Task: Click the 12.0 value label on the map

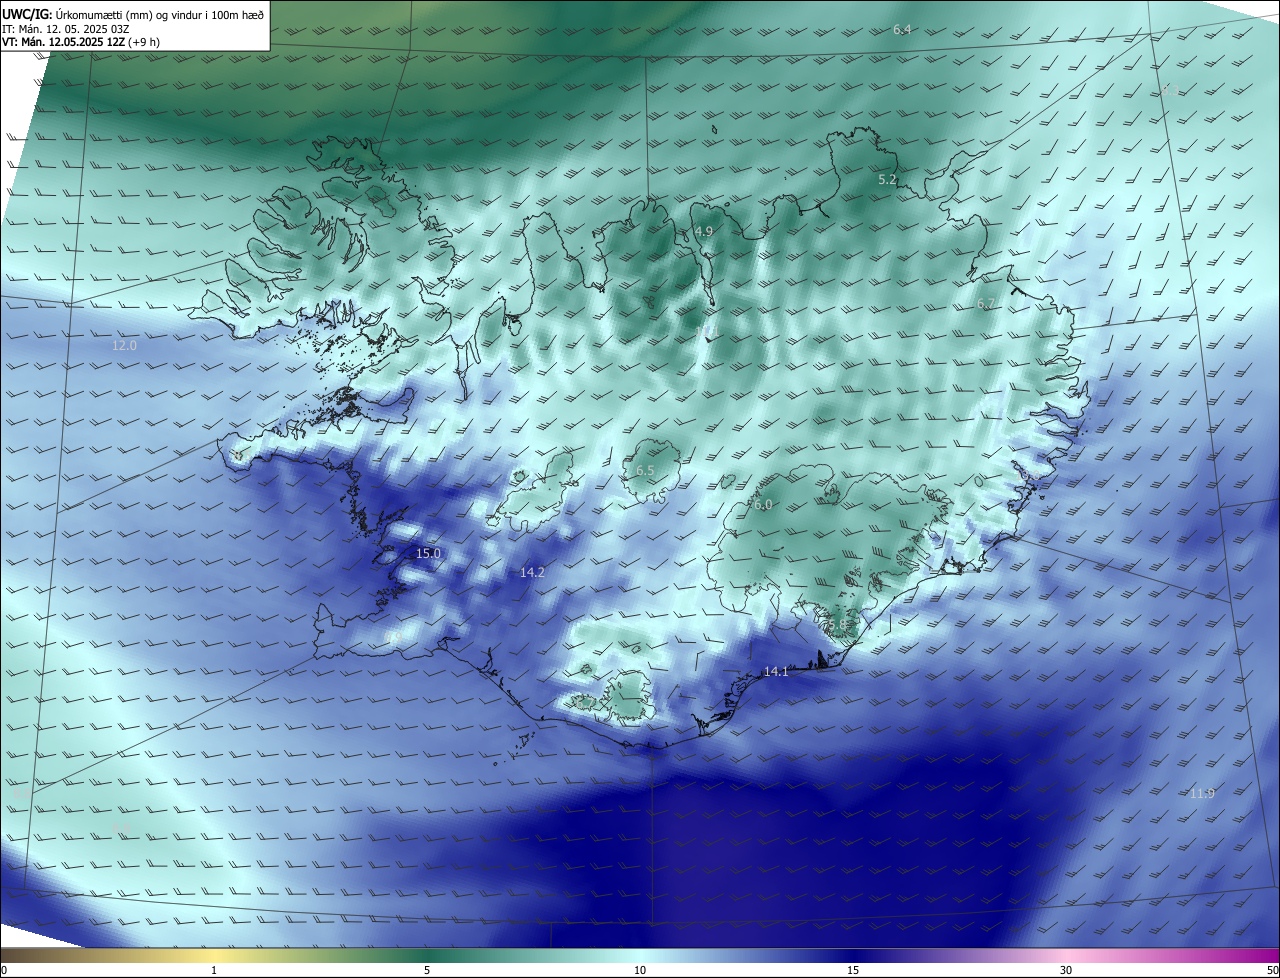Action: tap(124, 345)
